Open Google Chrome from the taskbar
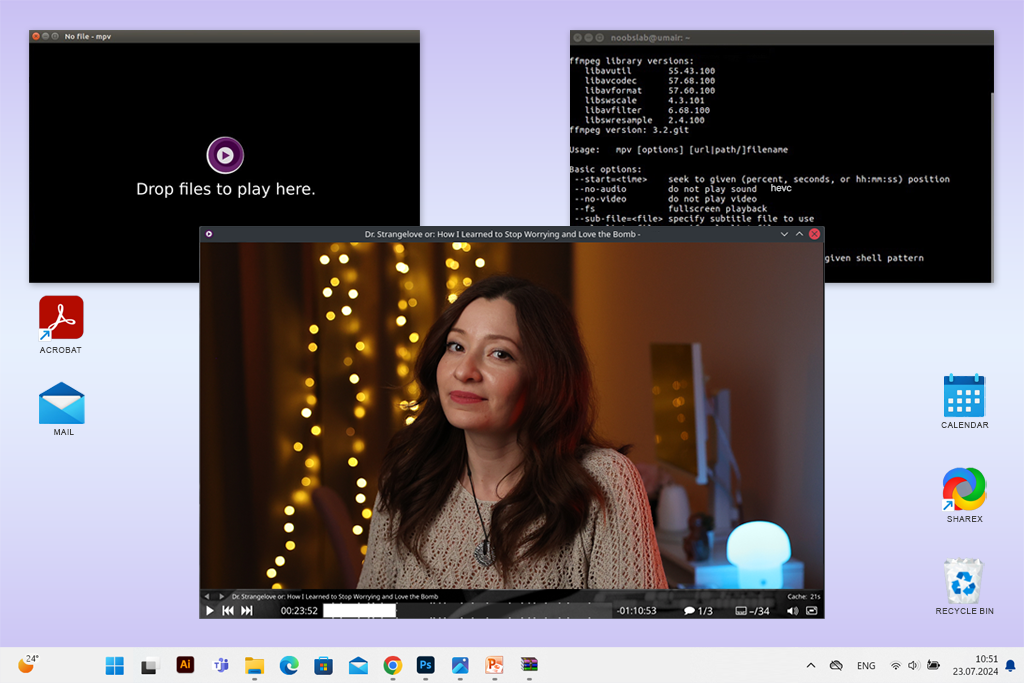 tap(392, 665)
